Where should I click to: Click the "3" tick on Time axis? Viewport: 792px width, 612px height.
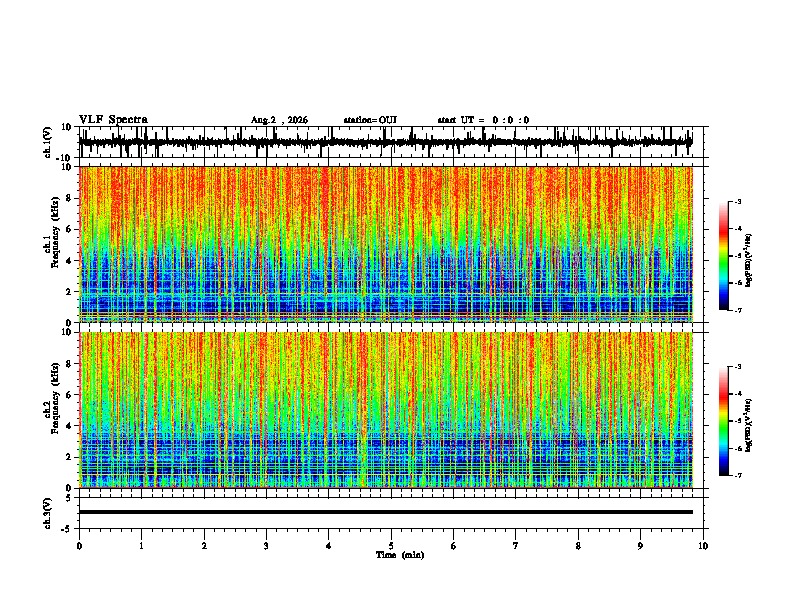pyautogui.click(x=266, y=546)
